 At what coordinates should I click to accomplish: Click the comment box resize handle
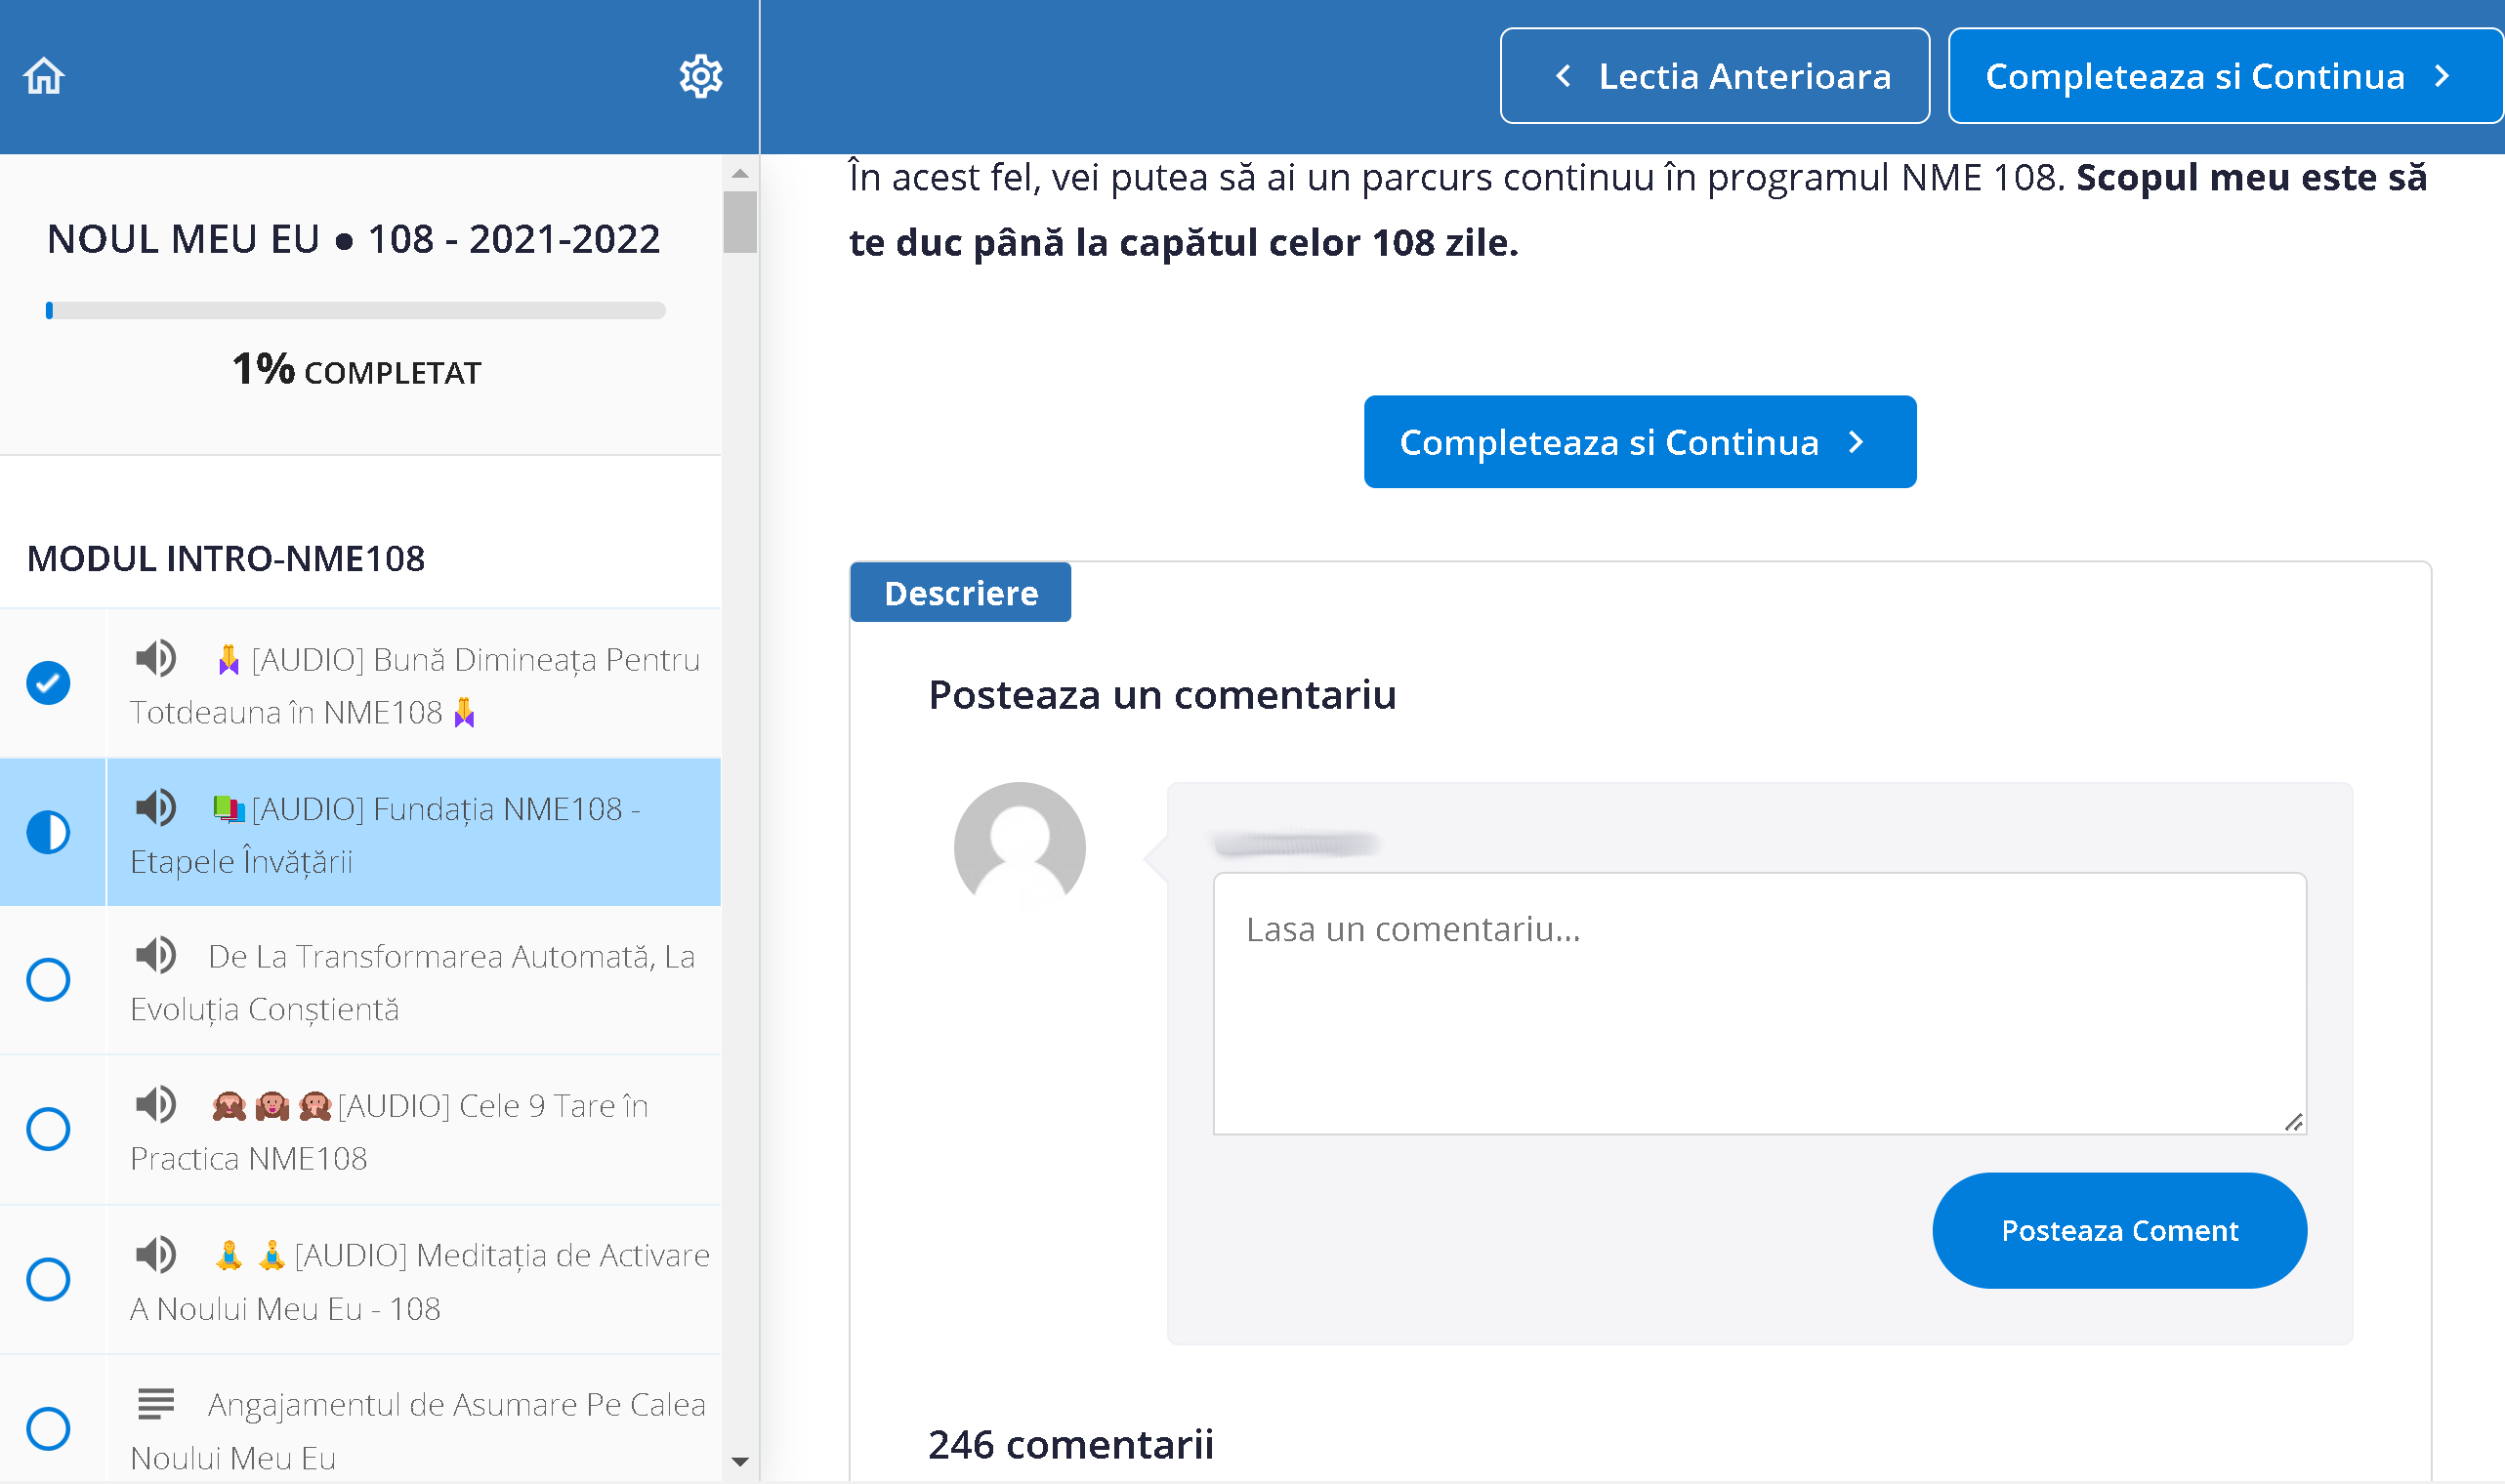pyautogui.click(x=2294, y=1122)
